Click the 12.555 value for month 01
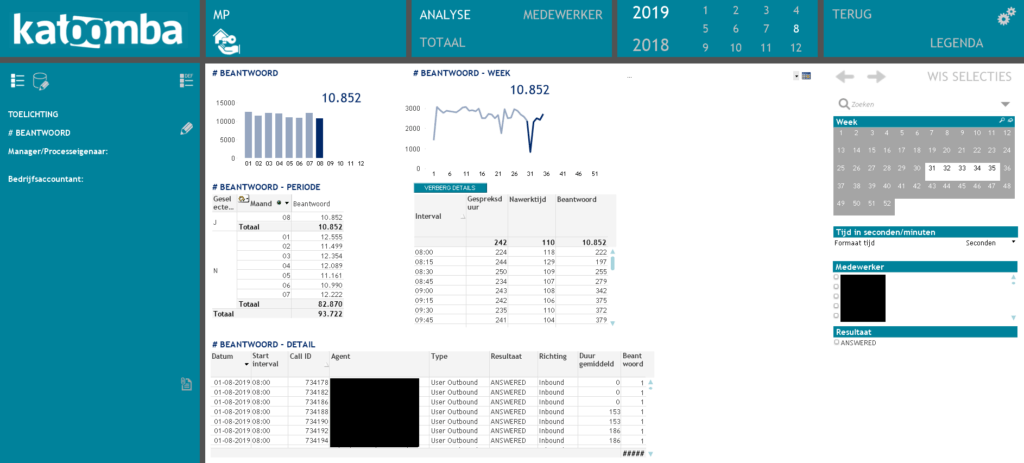Image resolution: width=1024 pixels, height=463 pixels. (x=331, y=236)
